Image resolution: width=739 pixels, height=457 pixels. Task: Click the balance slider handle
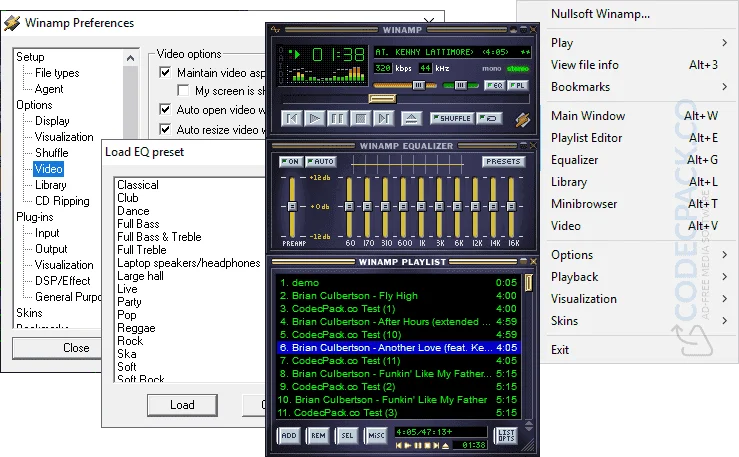point(461,85)
